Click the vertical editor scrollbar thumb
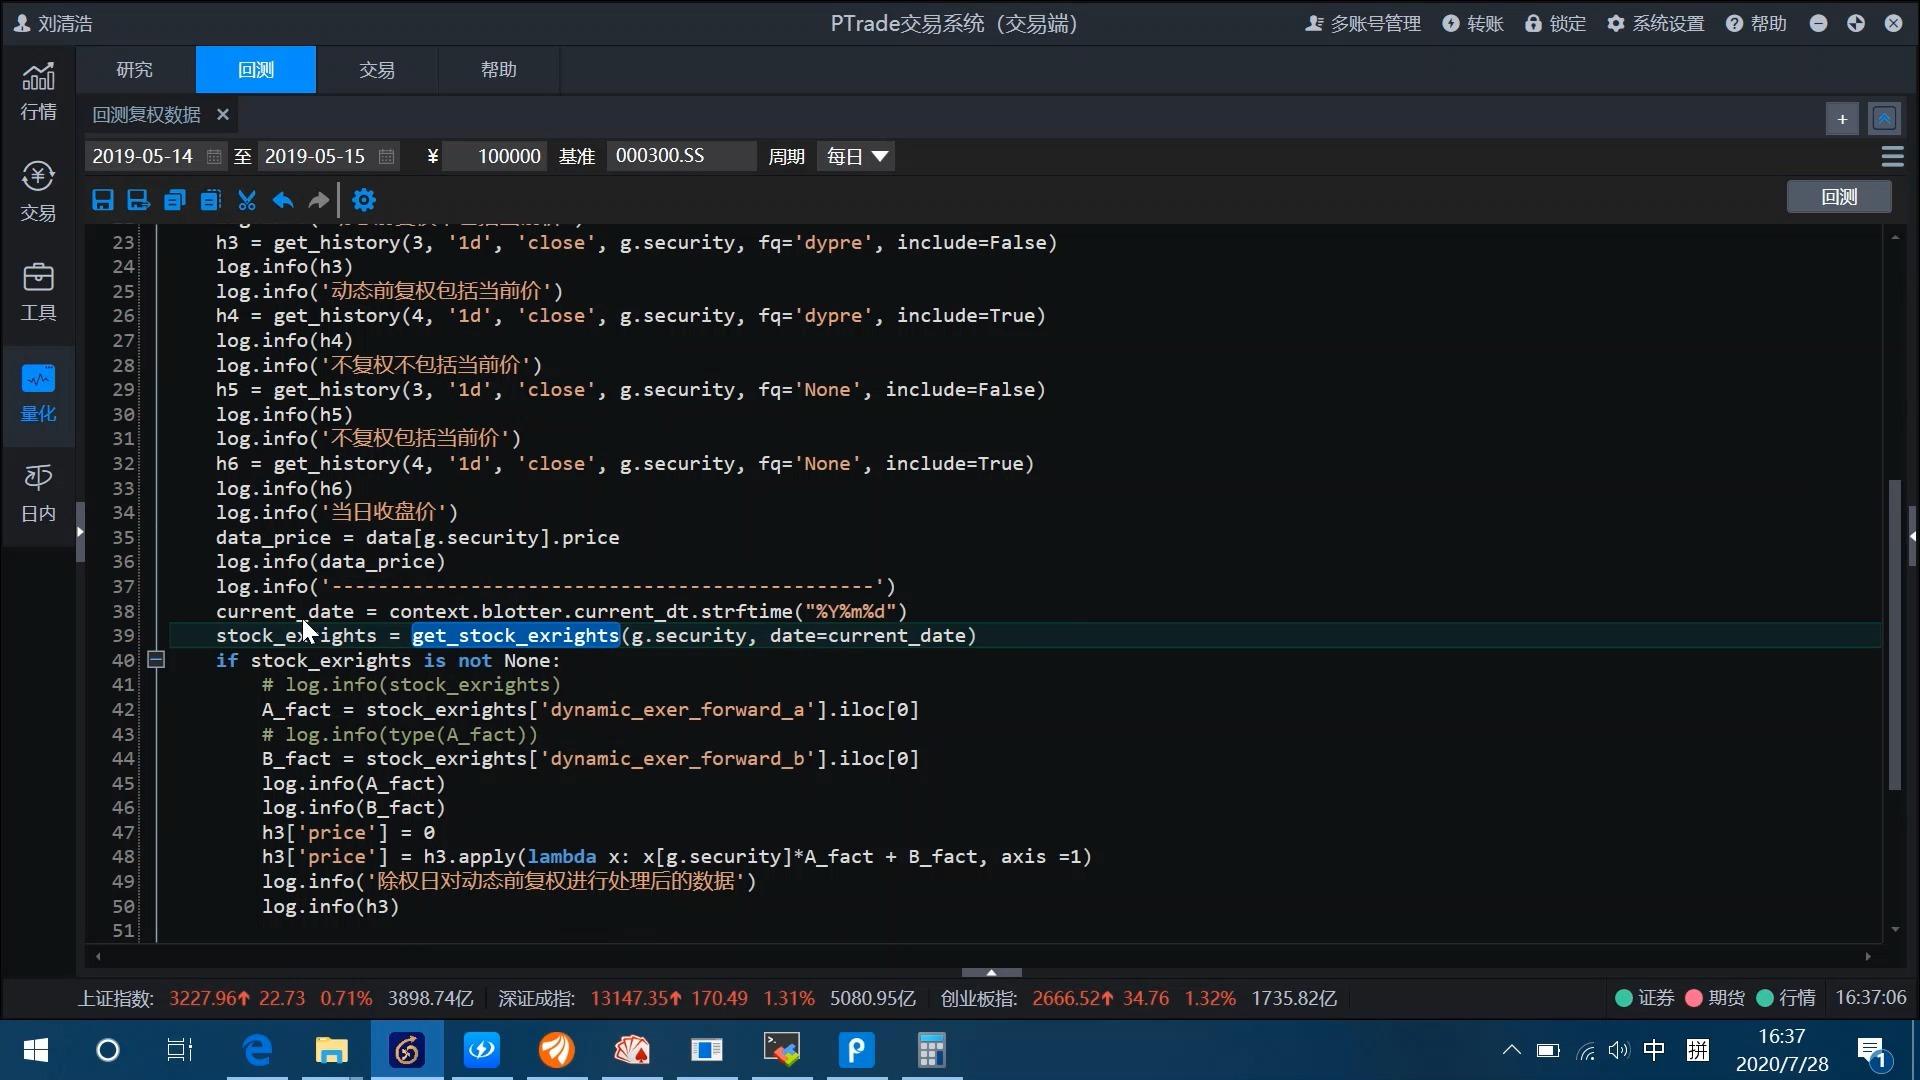 1894,635
